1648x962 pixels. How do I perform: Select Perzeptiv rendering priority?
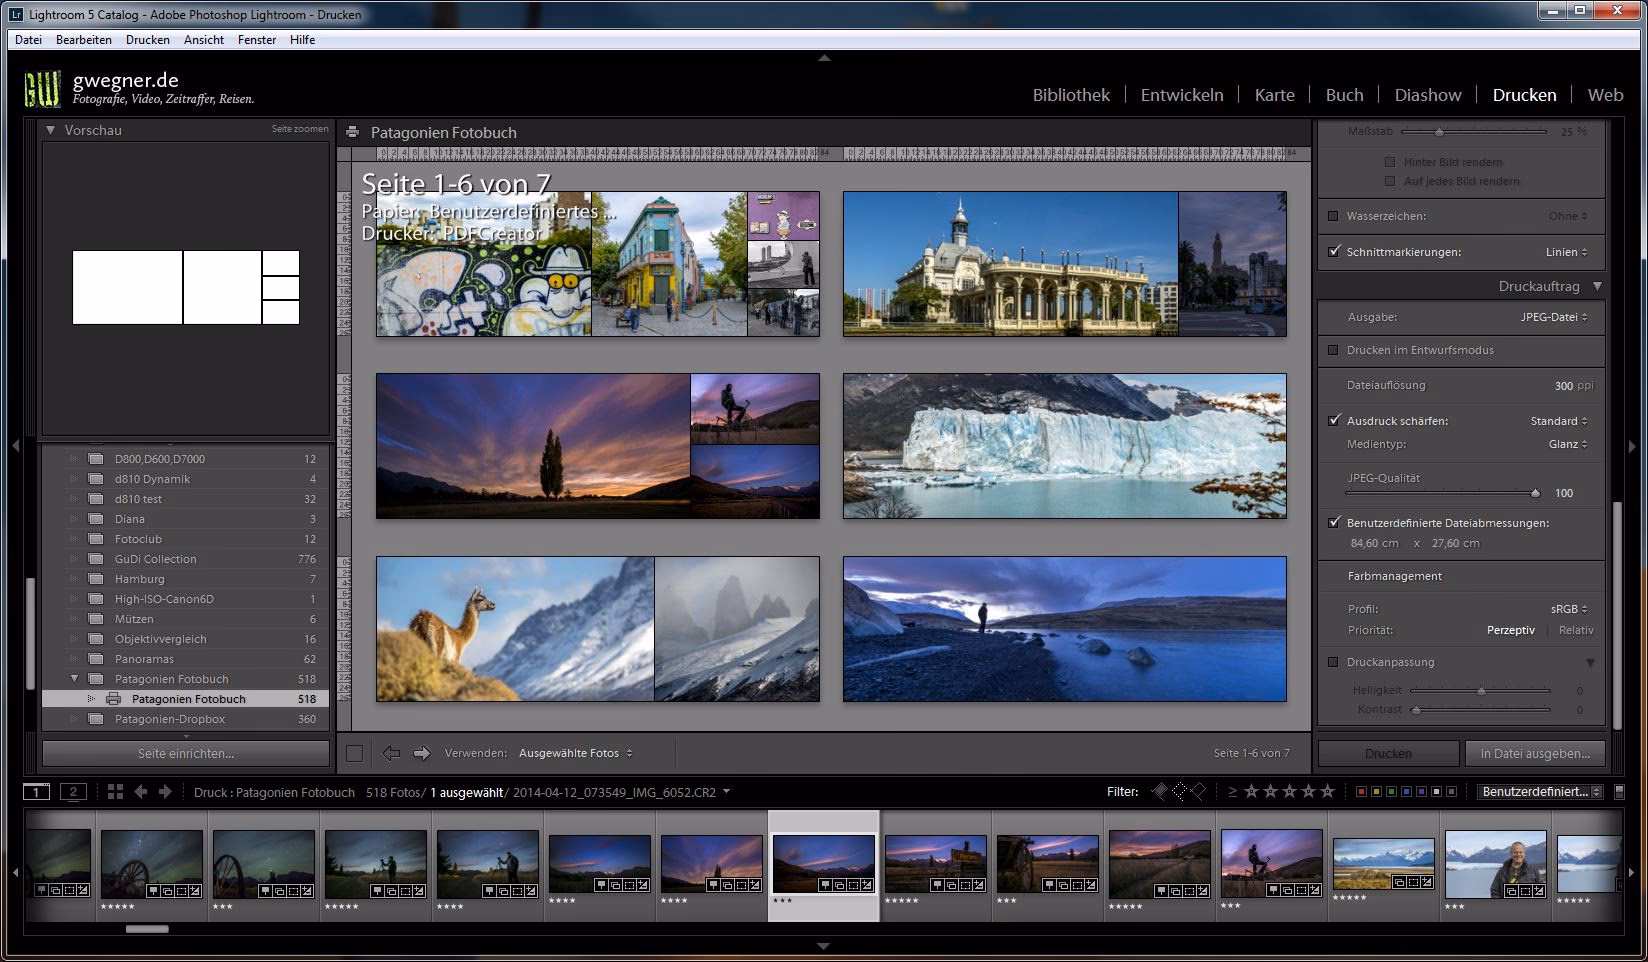(x=1511, y=630)
